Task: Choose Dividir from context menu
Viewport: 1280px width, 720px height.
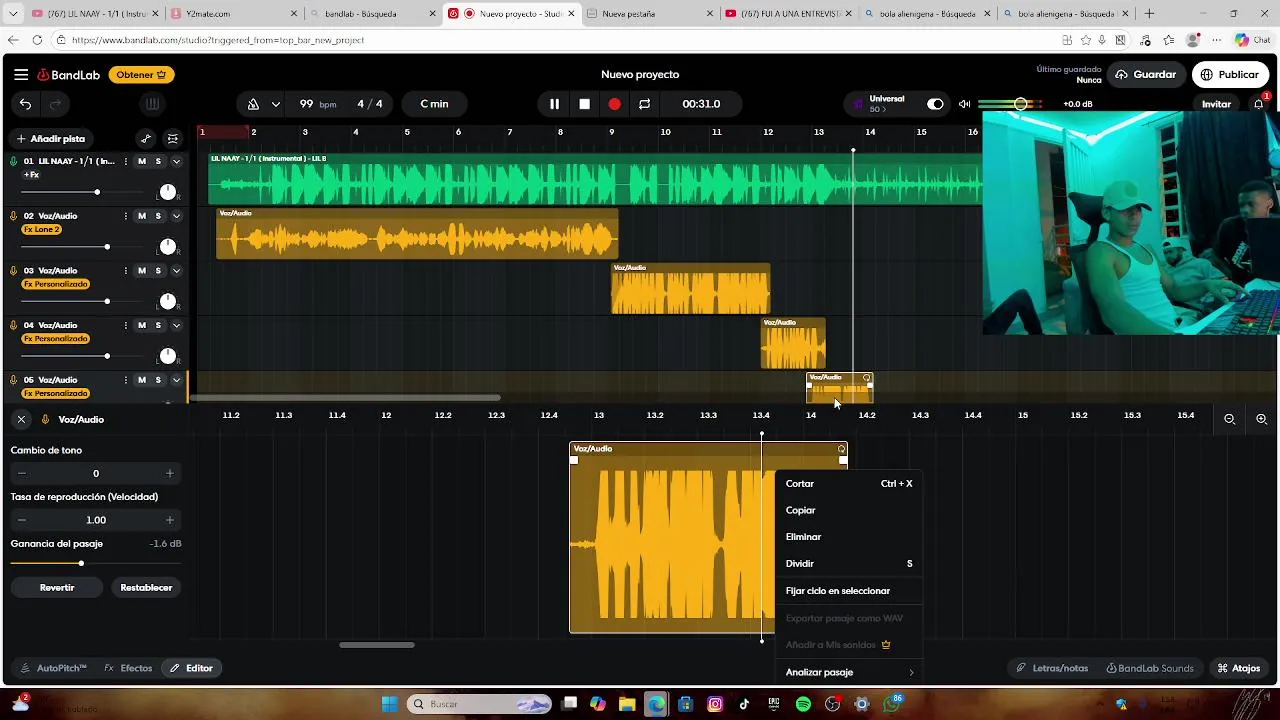Action: (x=848, y=564)
